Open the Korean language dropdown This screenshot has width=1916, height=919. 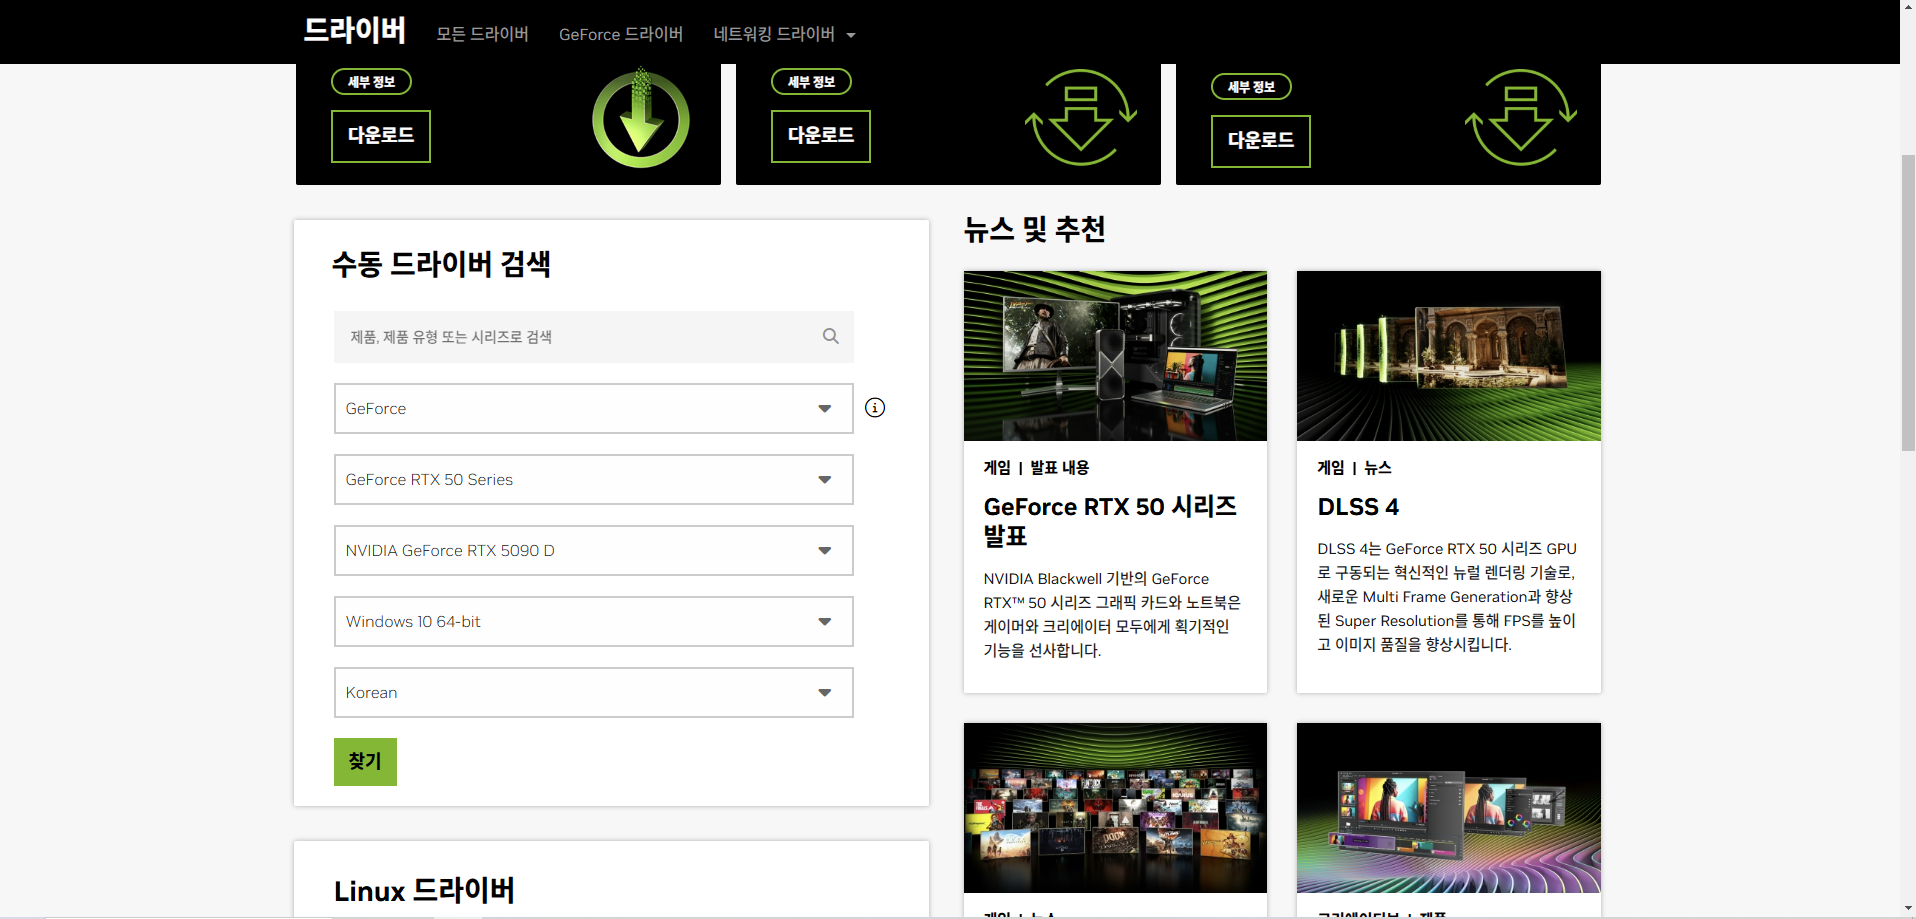pyautogui.click(x=593, y=693)
